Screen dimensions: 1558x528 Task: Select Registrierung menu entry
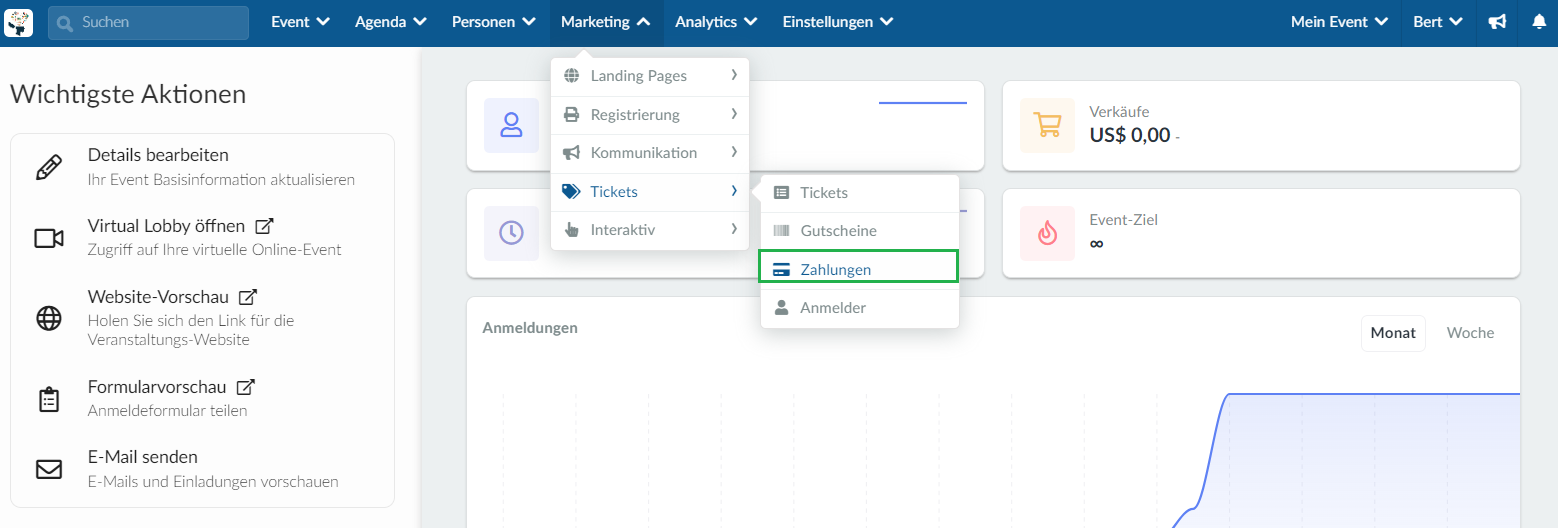point(650,115)
